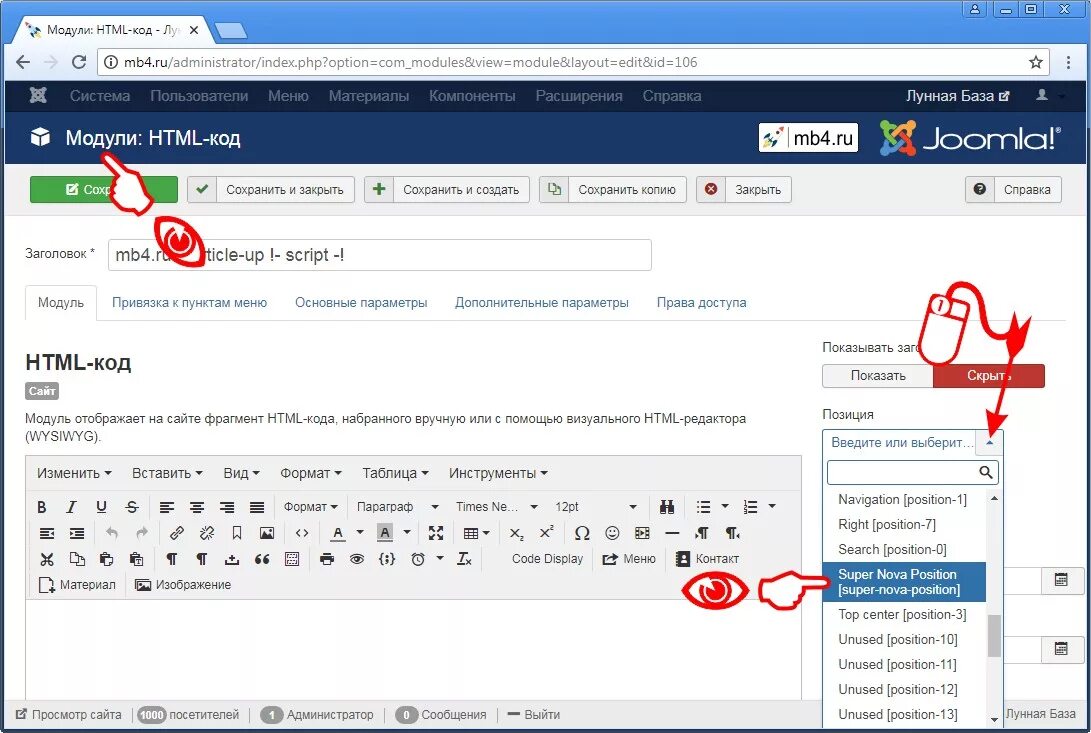Preview content with the eye icon
The image size is (1091, 733).
(357, 559)
